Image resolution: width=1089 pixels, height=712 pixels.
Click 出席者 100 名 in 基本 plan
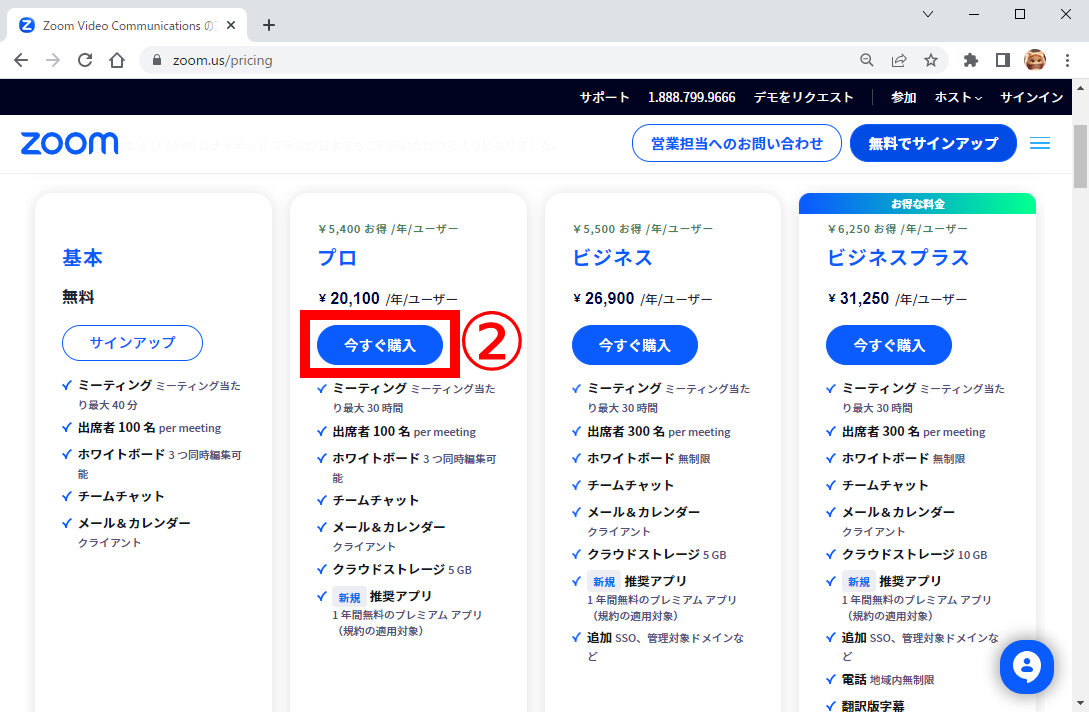coord(149,428)
